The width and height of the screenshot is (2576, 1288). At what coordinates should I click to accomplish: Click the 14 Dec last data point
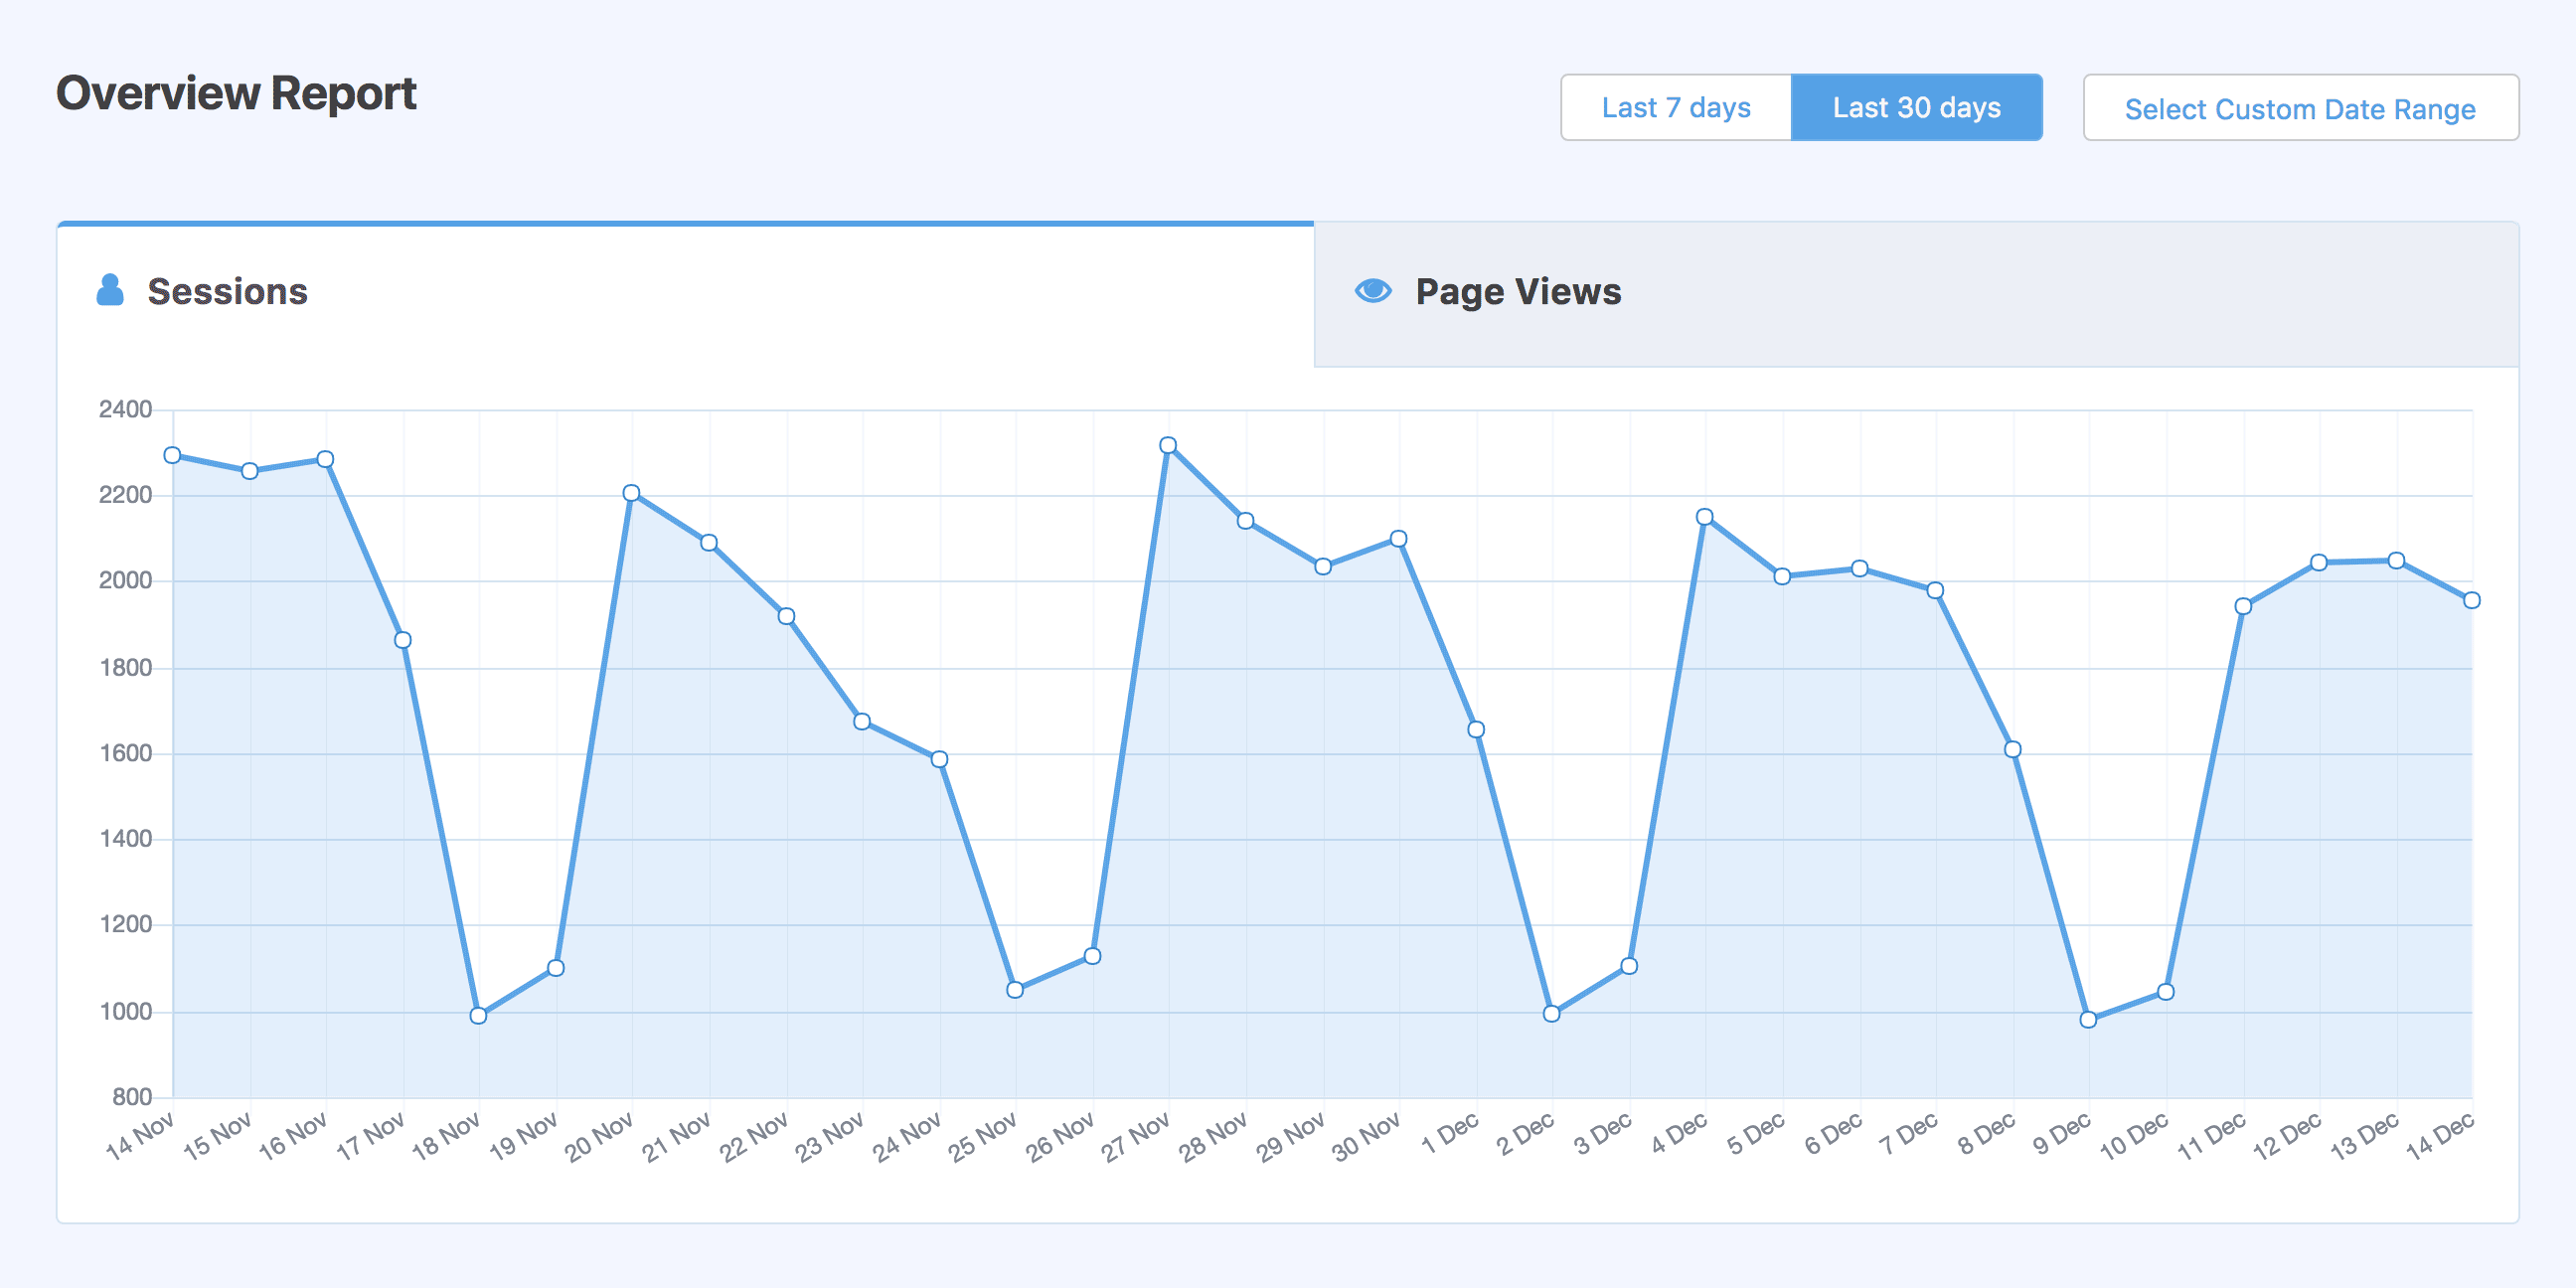(2471, 600)
